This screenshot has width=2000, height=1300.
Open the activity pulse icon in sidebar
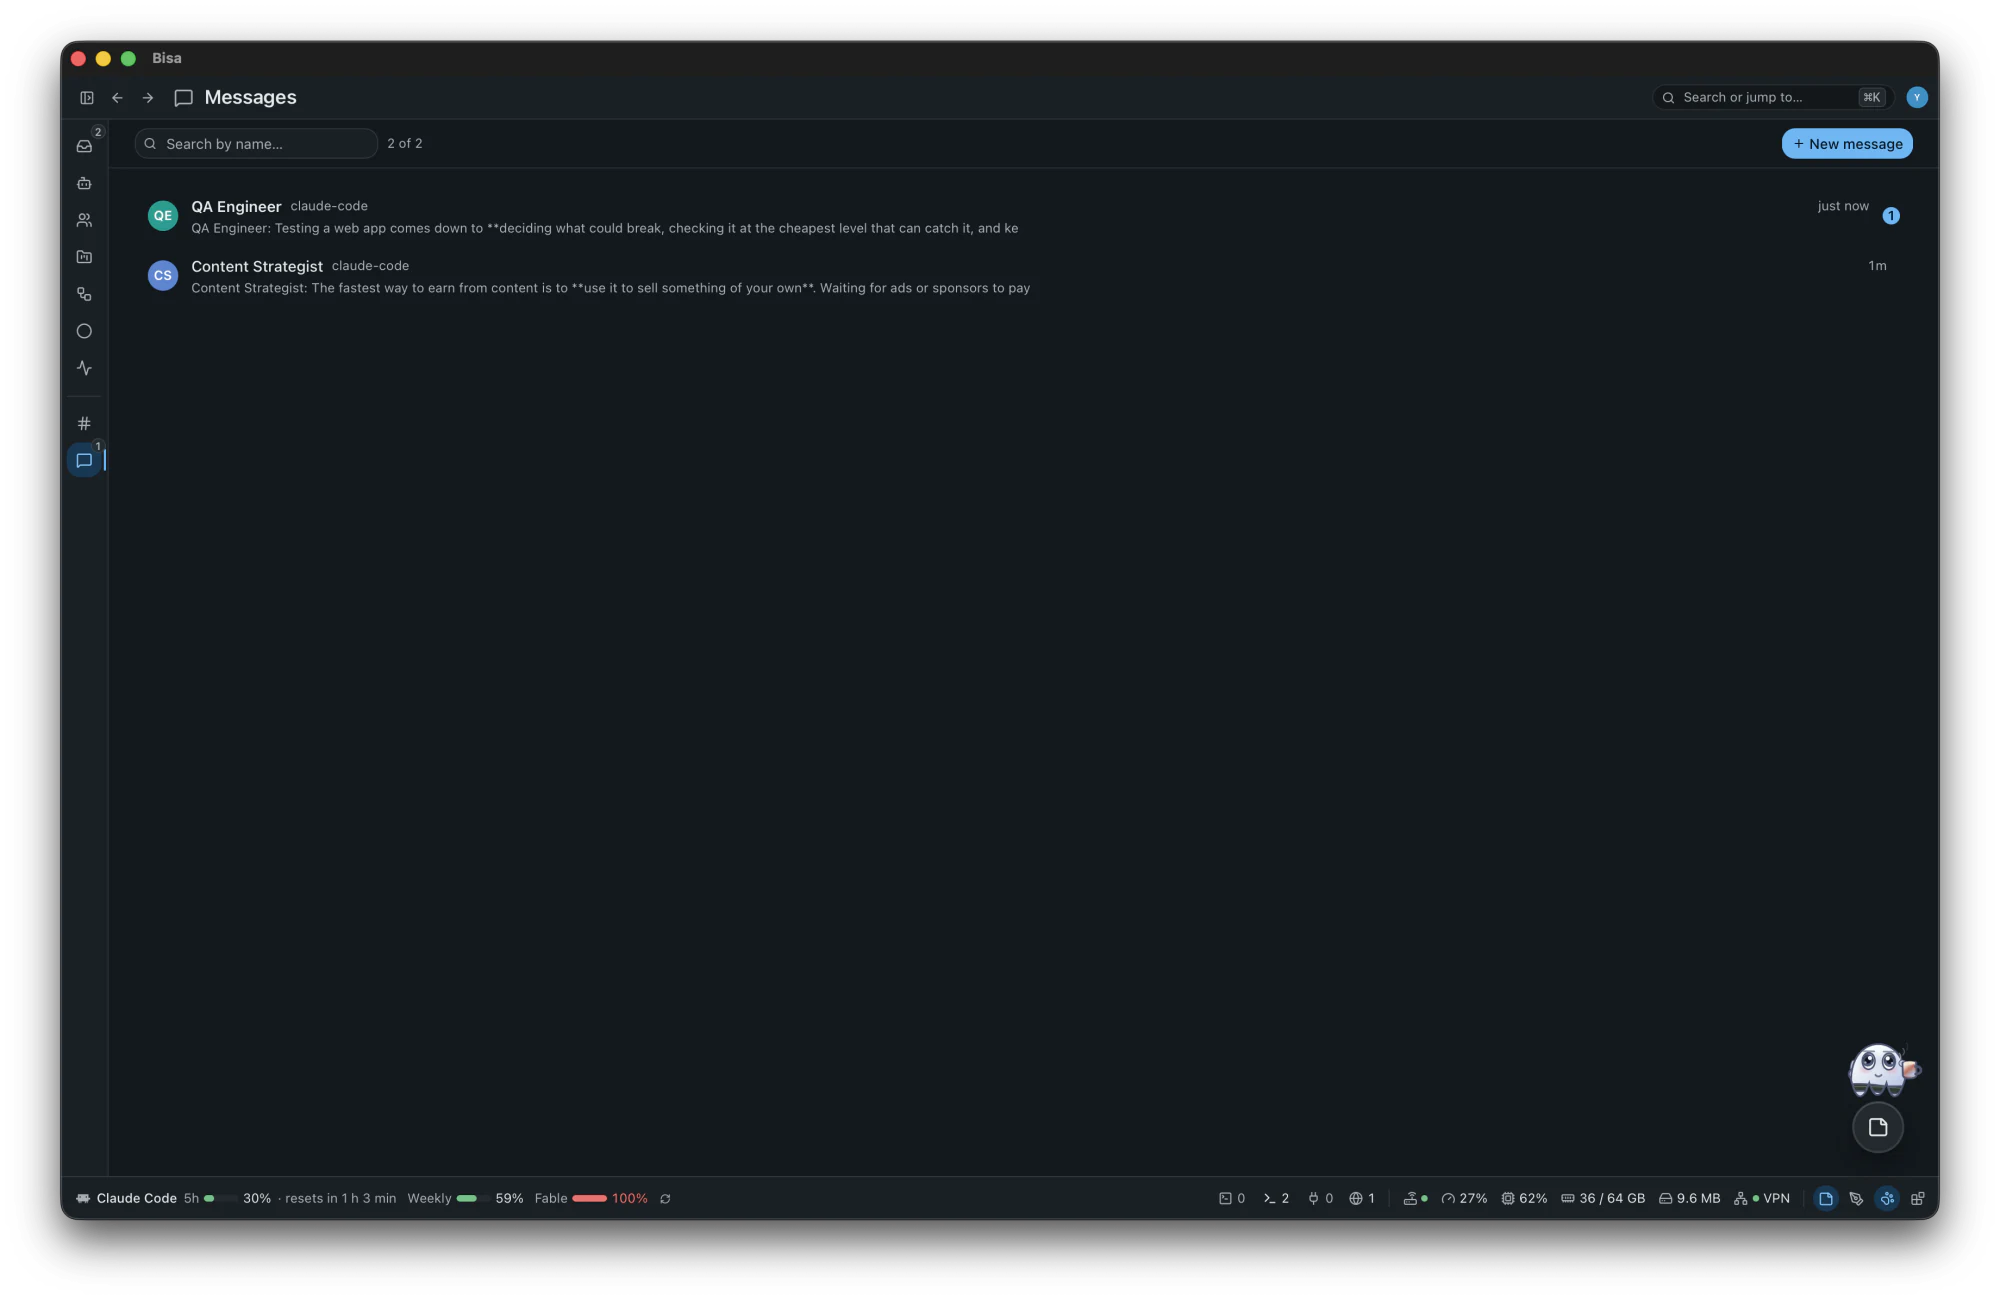coord(84,368)
